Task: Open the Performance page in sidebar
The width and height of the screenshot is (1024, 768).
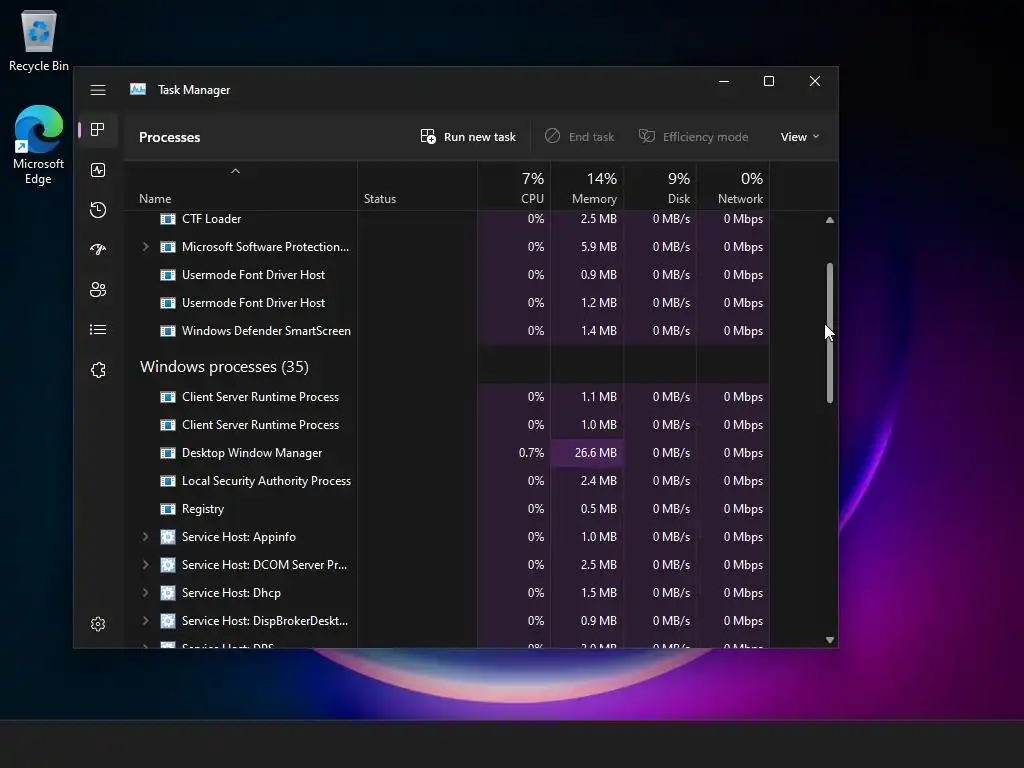Action: 98,170
